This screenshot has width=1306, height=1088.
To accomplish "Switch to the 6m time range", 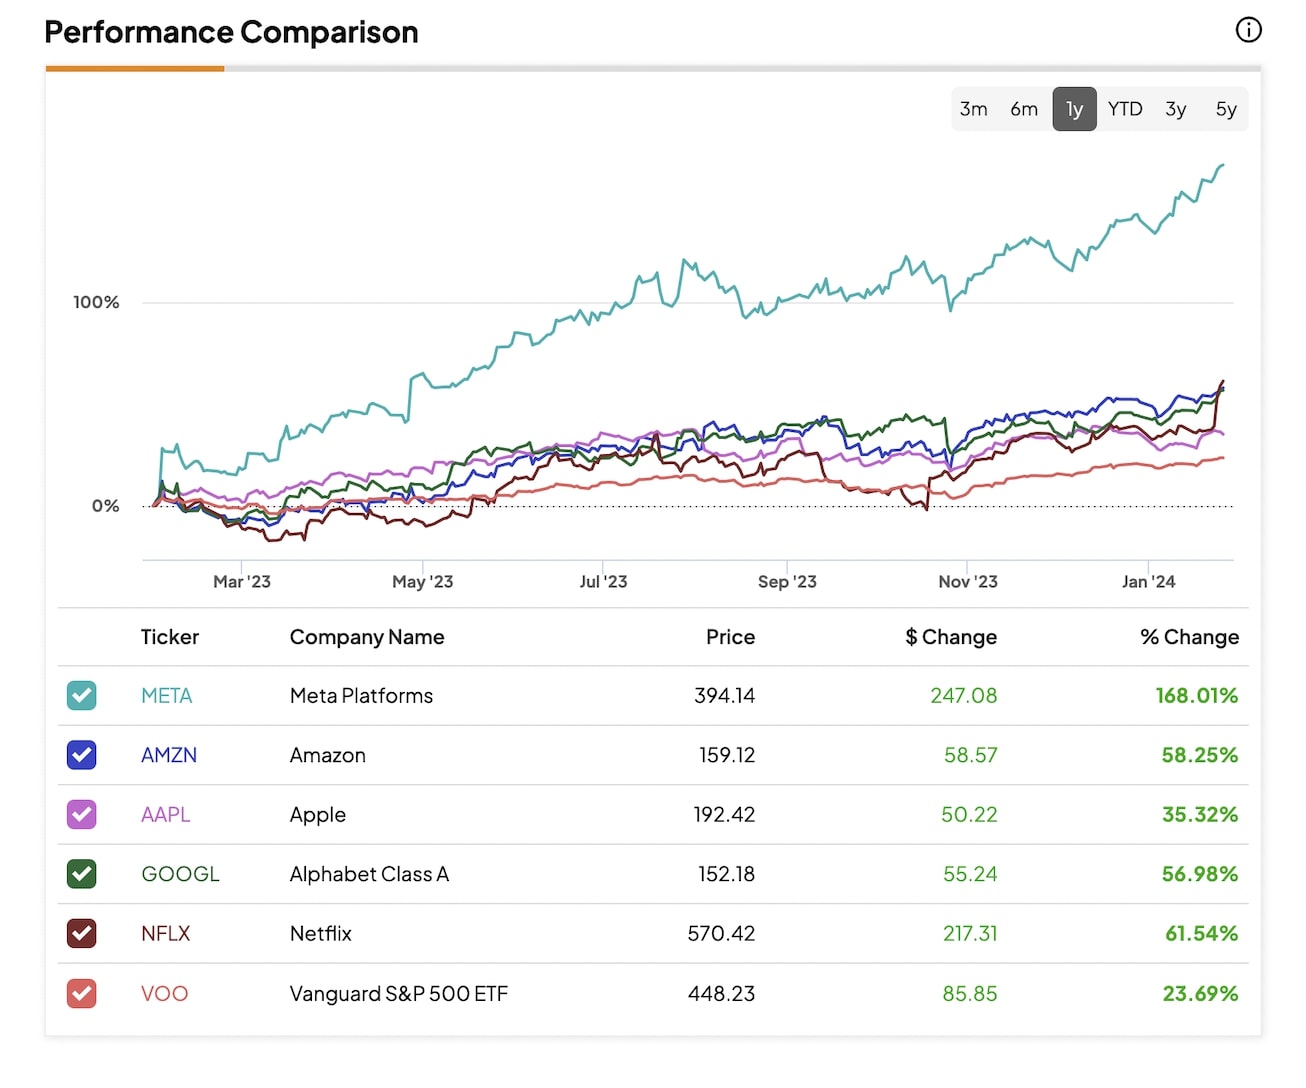I will [x=1024, y=109].
